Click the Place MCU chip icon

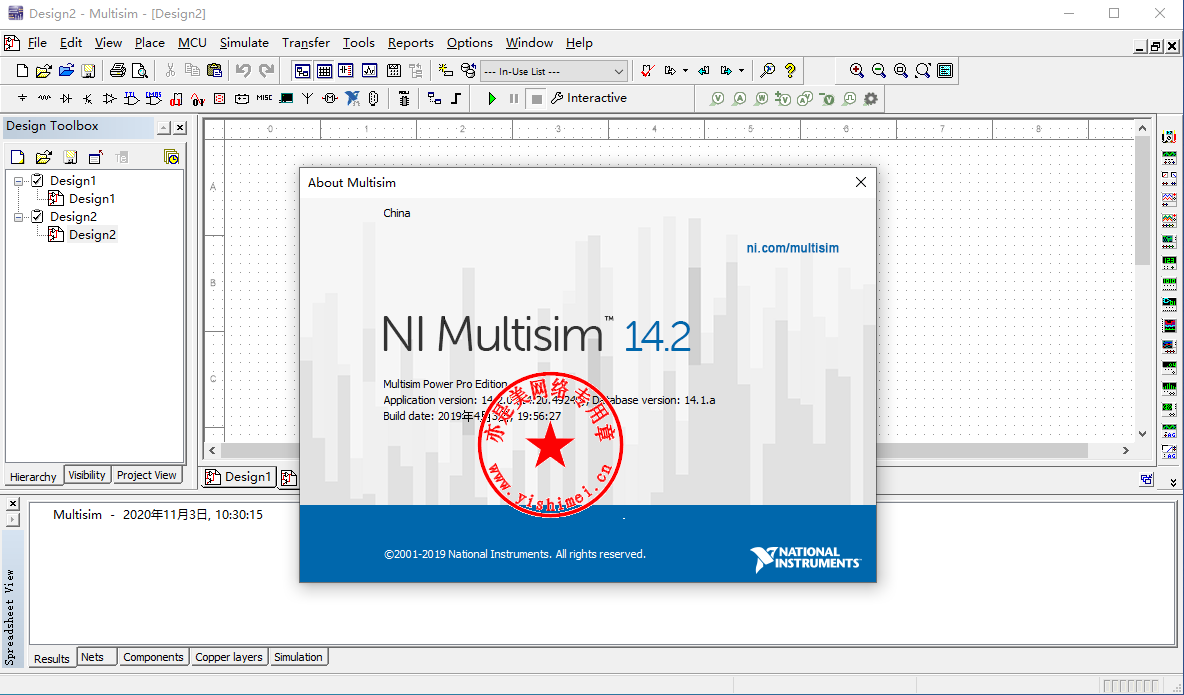pos(404,98)
